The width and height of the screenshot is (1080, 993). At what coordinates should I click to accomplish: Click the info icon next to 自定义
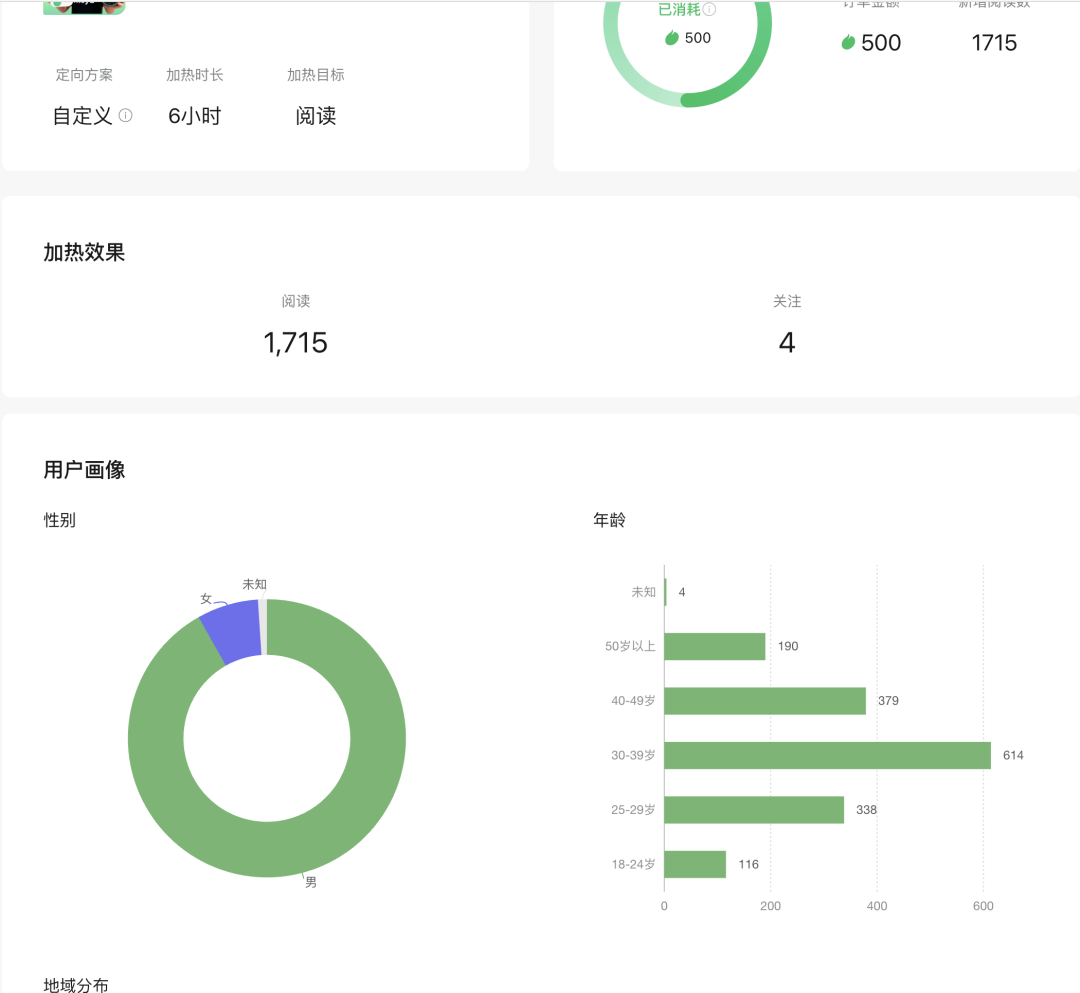[x=125, y=115]
